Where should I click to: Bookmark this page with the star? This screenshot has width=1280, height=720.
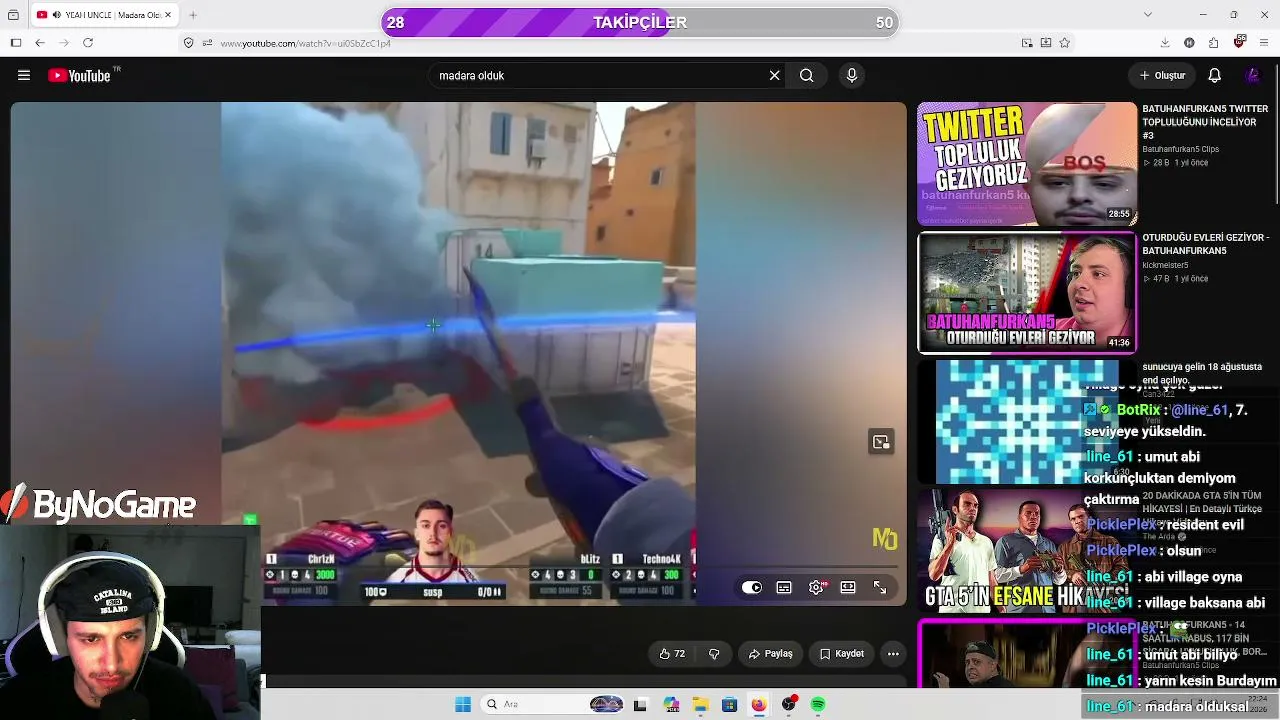[x=1065, y=43]
